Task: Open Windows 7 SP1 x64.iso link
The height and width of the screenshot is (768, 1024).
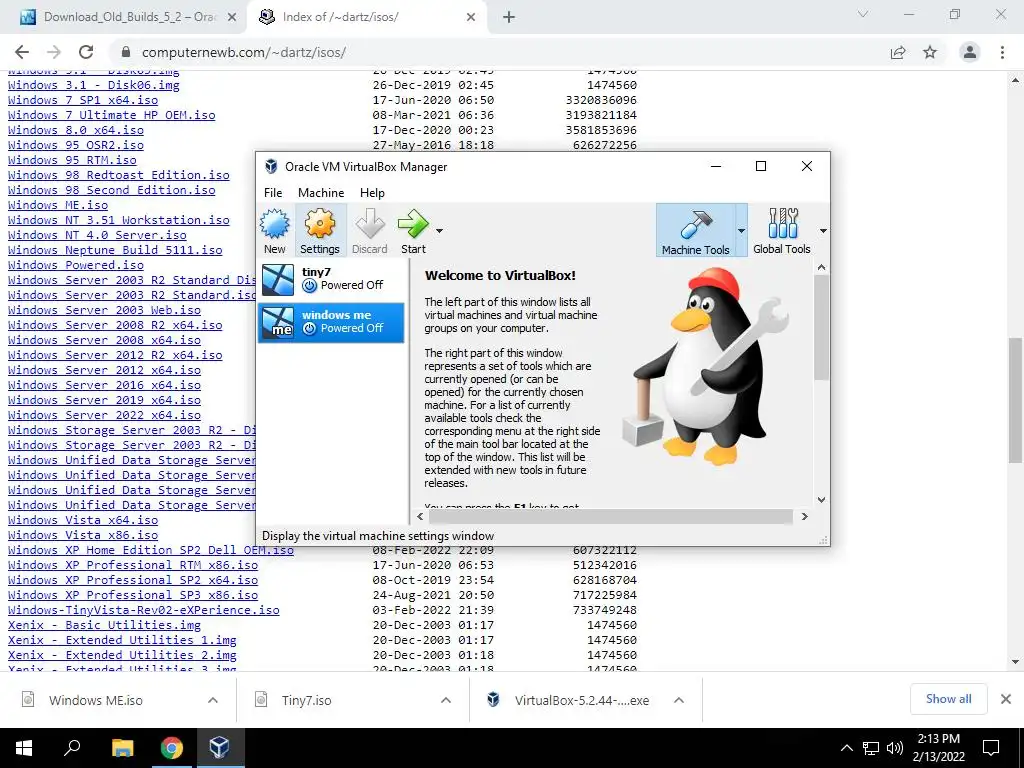Action: [83, 100]
